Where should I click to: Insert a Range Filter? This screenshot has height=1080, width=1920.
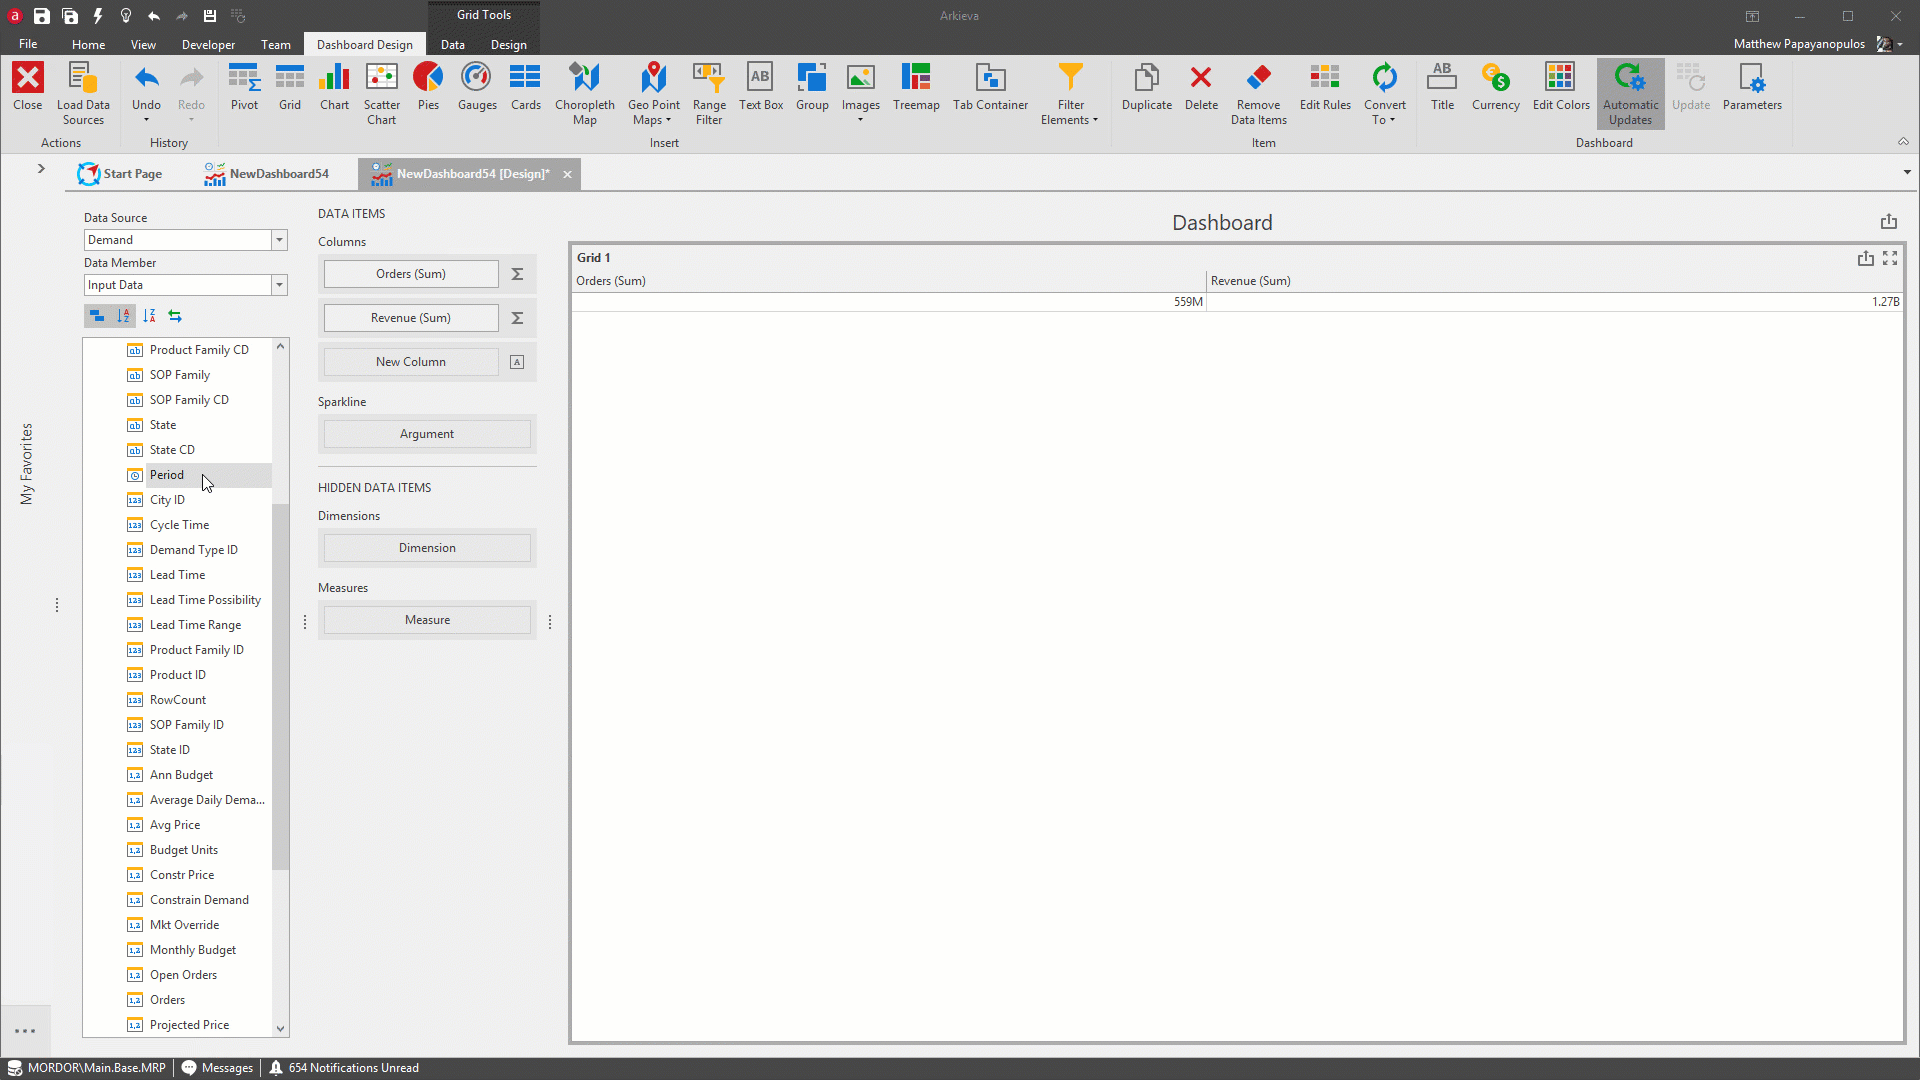pyautogui.click(x=709, y=94)
